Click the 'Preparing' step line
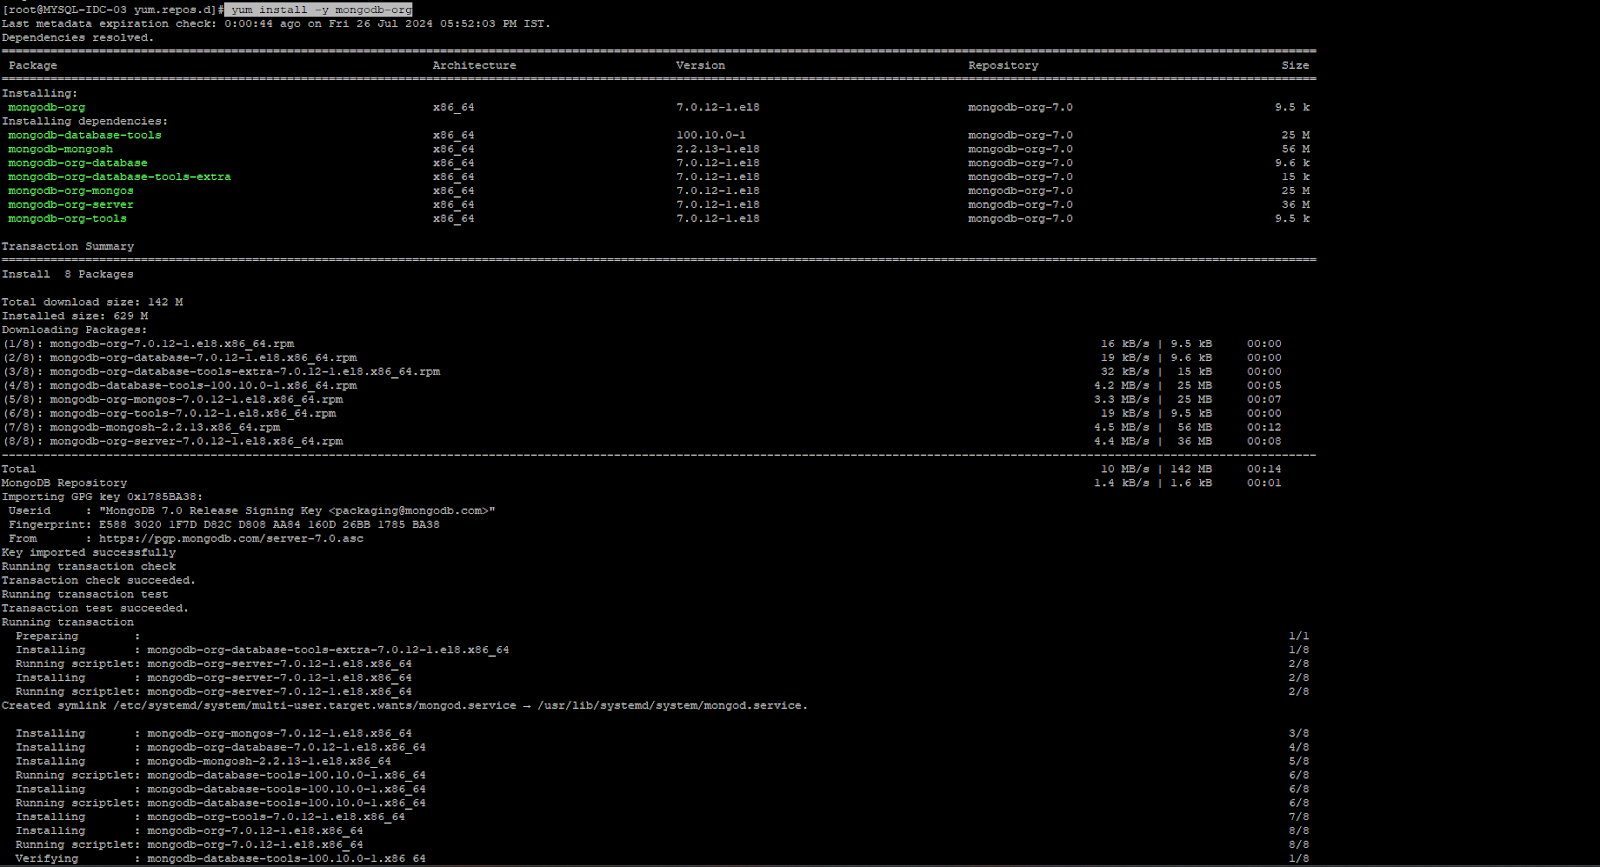 [78, 637]
